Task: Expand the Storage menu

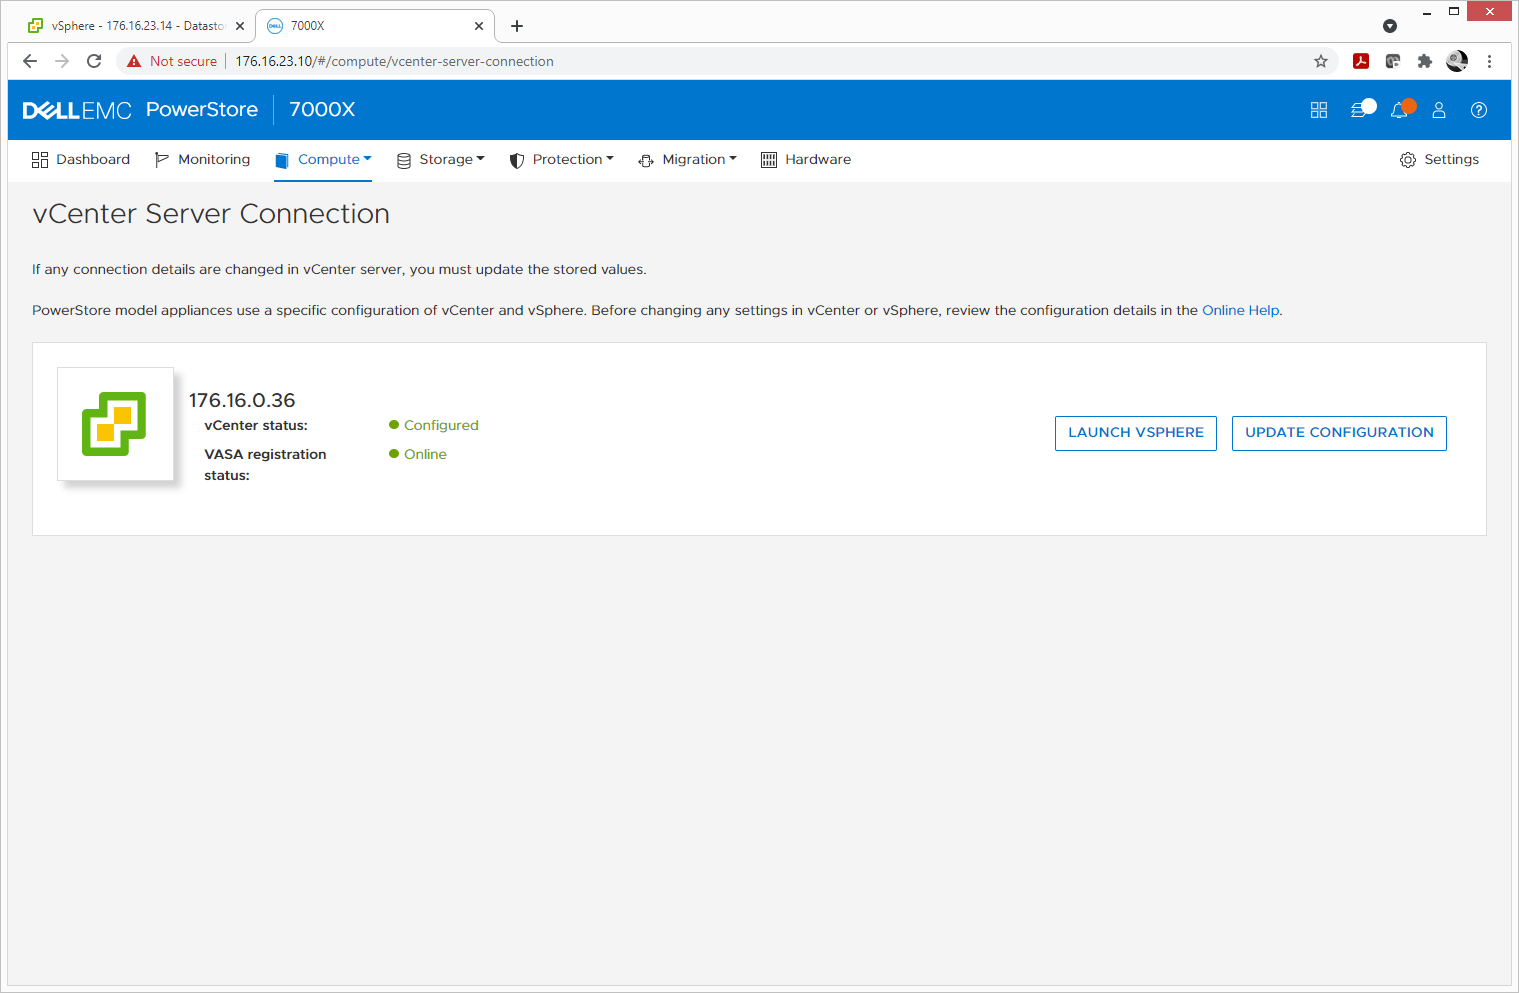Action: 441,160
